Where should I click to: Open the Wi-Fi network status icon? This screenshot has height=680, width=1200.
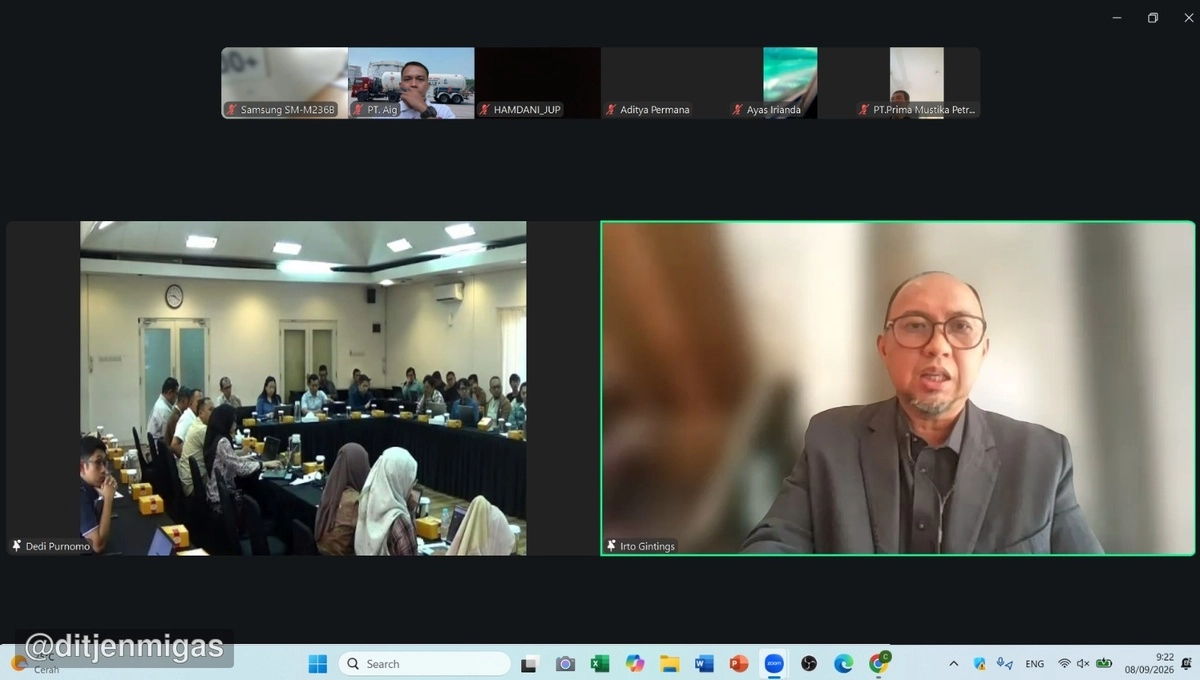(x=1064, y=664)
